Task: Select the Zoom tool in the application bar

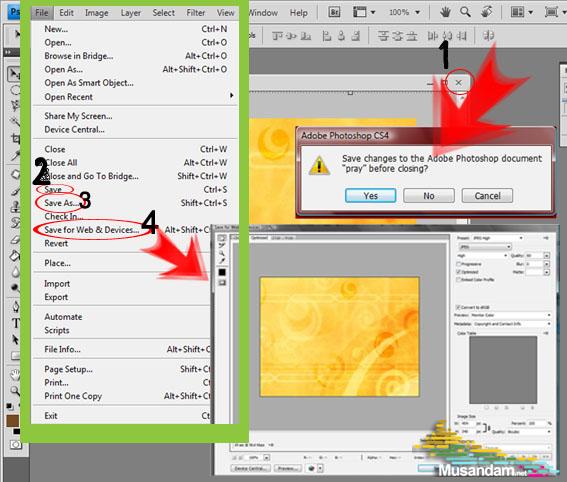Action: [x=465, y=12]
